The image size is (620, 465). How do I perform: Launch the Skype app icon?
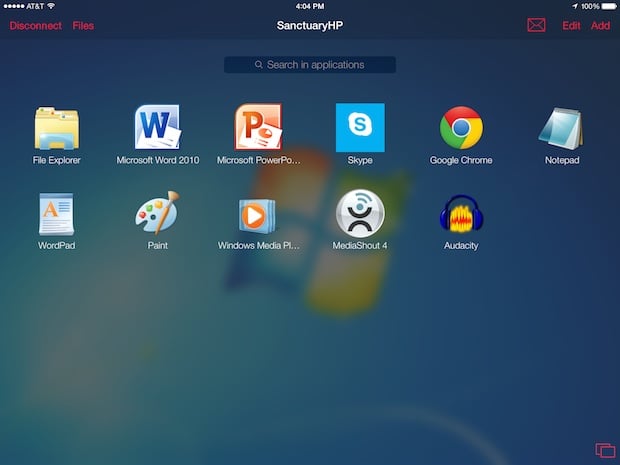tap(360, 127)
